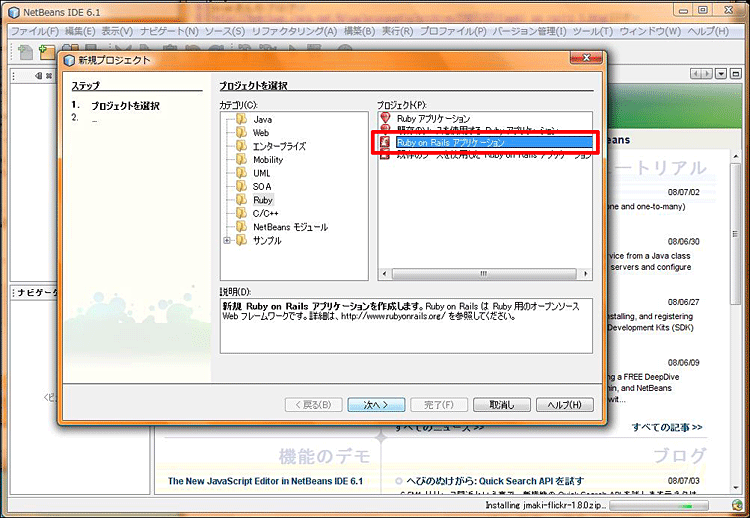Click the project list scroll right arrow
This screenshot has width=750, height=518.
click(x=585, y=274)
